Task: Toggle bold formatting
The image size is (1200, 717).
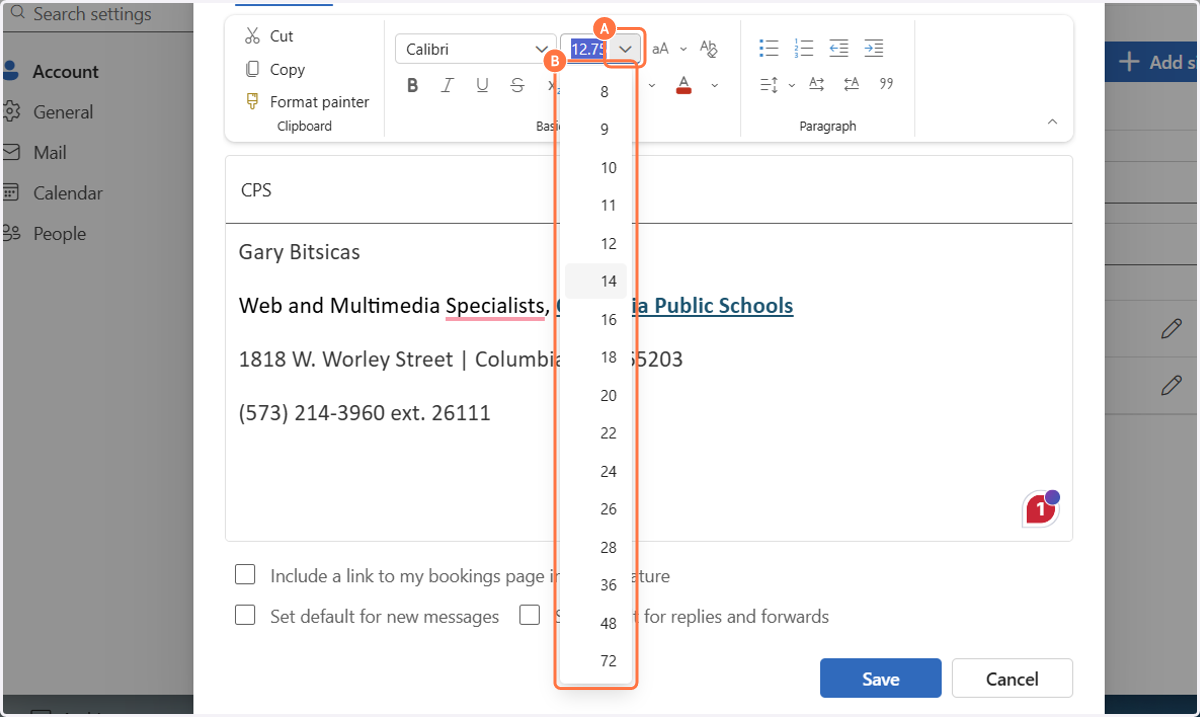Action: point(412,86)
